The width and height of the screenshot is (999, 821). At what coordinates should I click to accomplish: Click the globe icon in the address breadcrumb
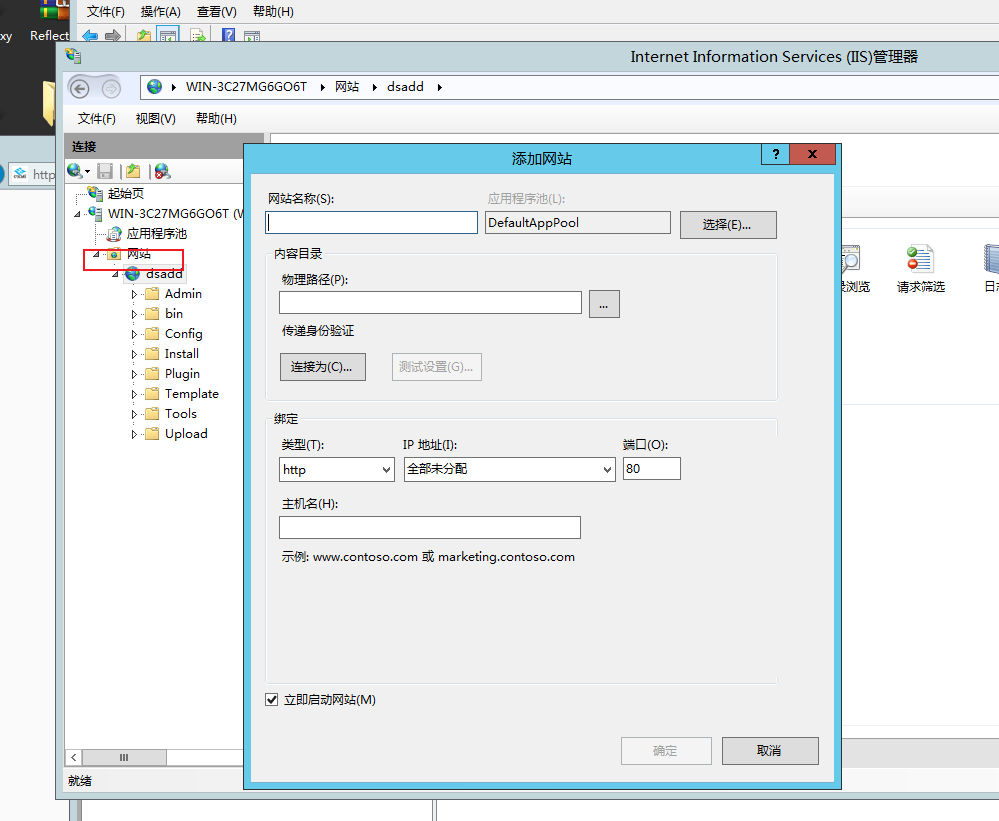pos(154,87)
